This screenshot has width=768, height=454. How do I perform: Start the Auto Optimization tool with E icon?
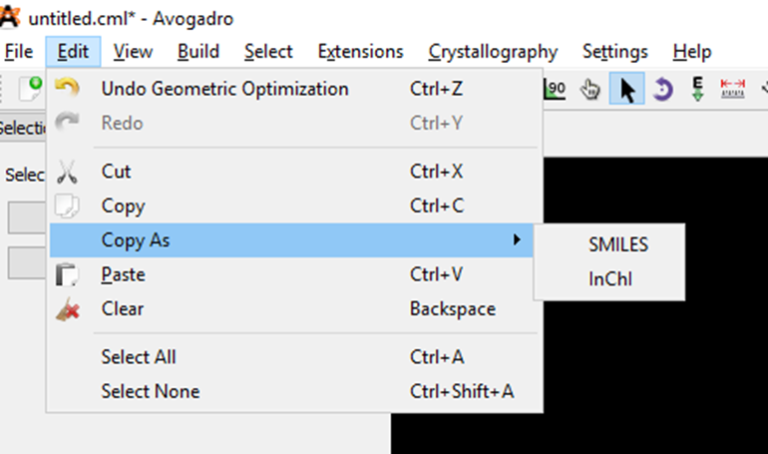click(x=698, y=89)
